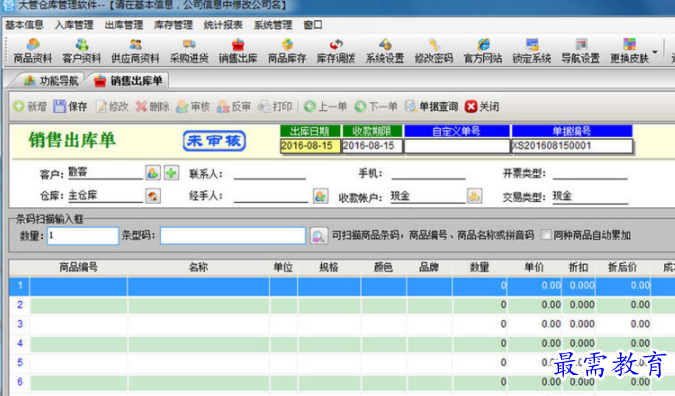
Task: Open 库存调拨 toolbar icon
Action: tap(336, 51)
